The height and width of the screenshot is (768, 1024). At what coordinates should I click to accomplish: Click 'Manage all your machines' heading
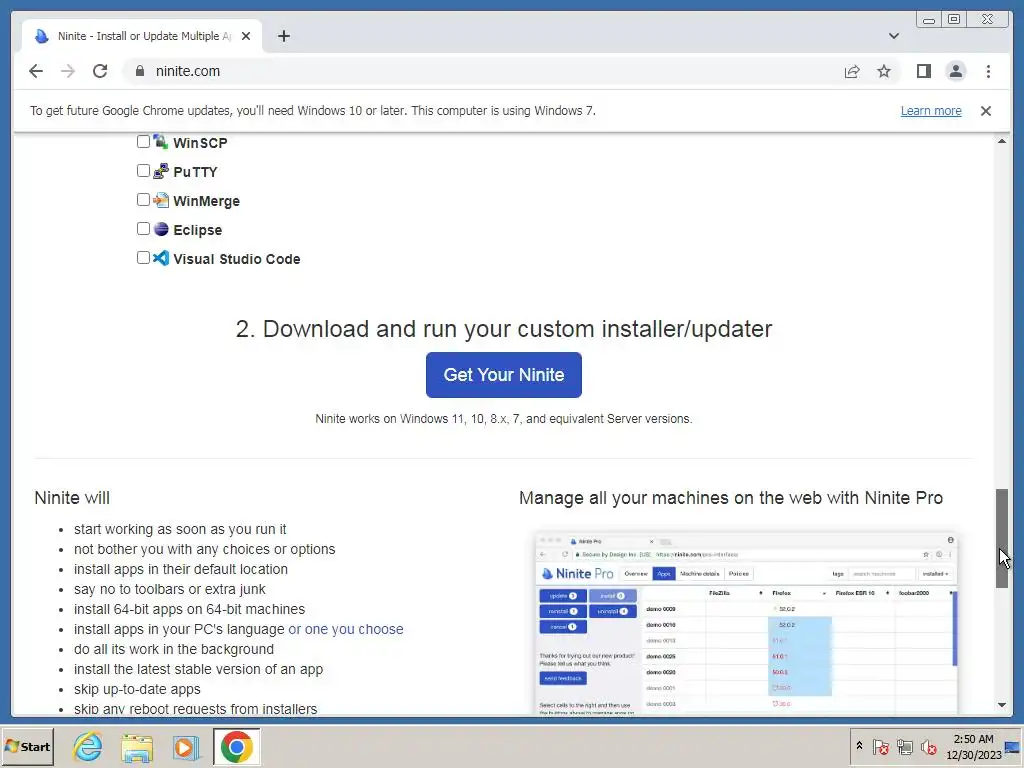[x=731, y=498]
